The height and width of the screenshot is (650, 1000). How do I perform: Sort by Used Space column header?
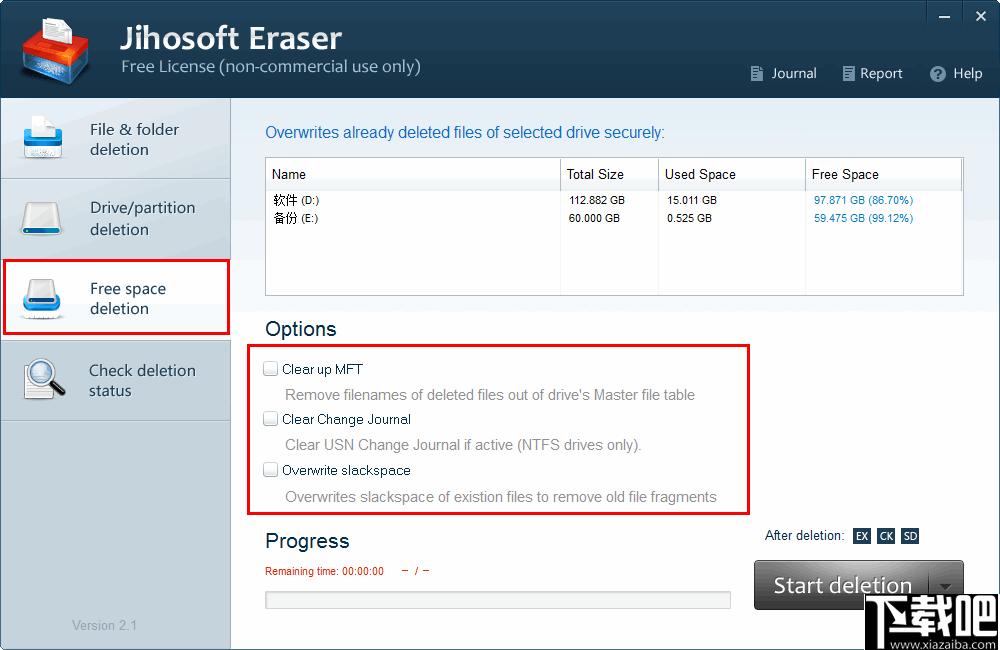pos(732,174)
